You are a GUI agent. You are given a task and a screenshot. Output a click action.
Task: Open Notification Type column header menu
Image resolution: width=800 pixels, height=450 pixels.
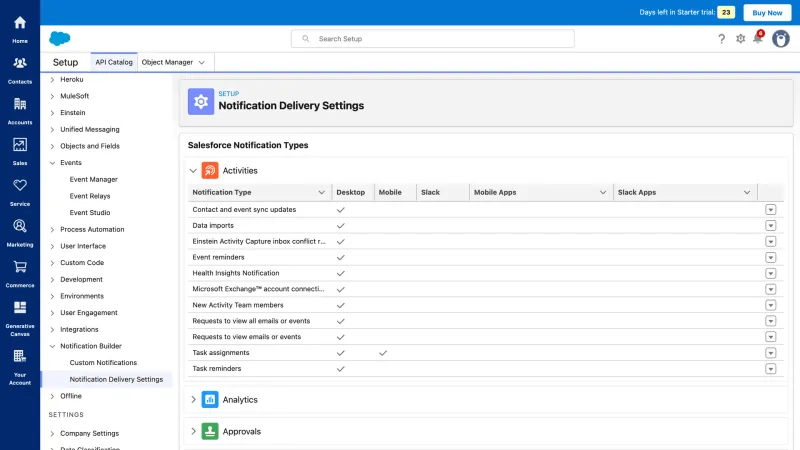(321, 192)
